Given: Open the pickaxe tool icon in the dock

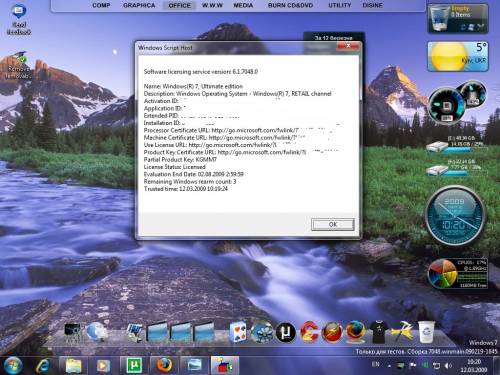Looking at the screenshot, I should 402,332.
